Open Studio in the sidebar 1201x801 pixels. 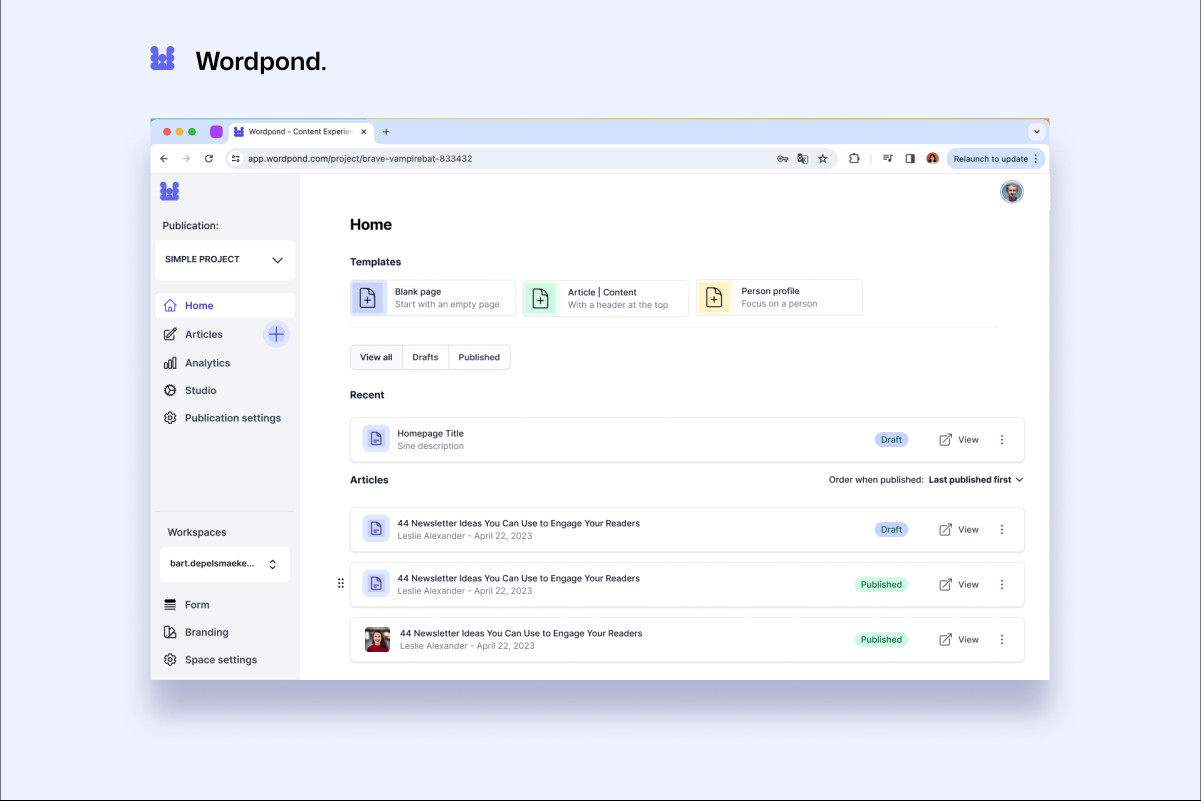[200, 391]
